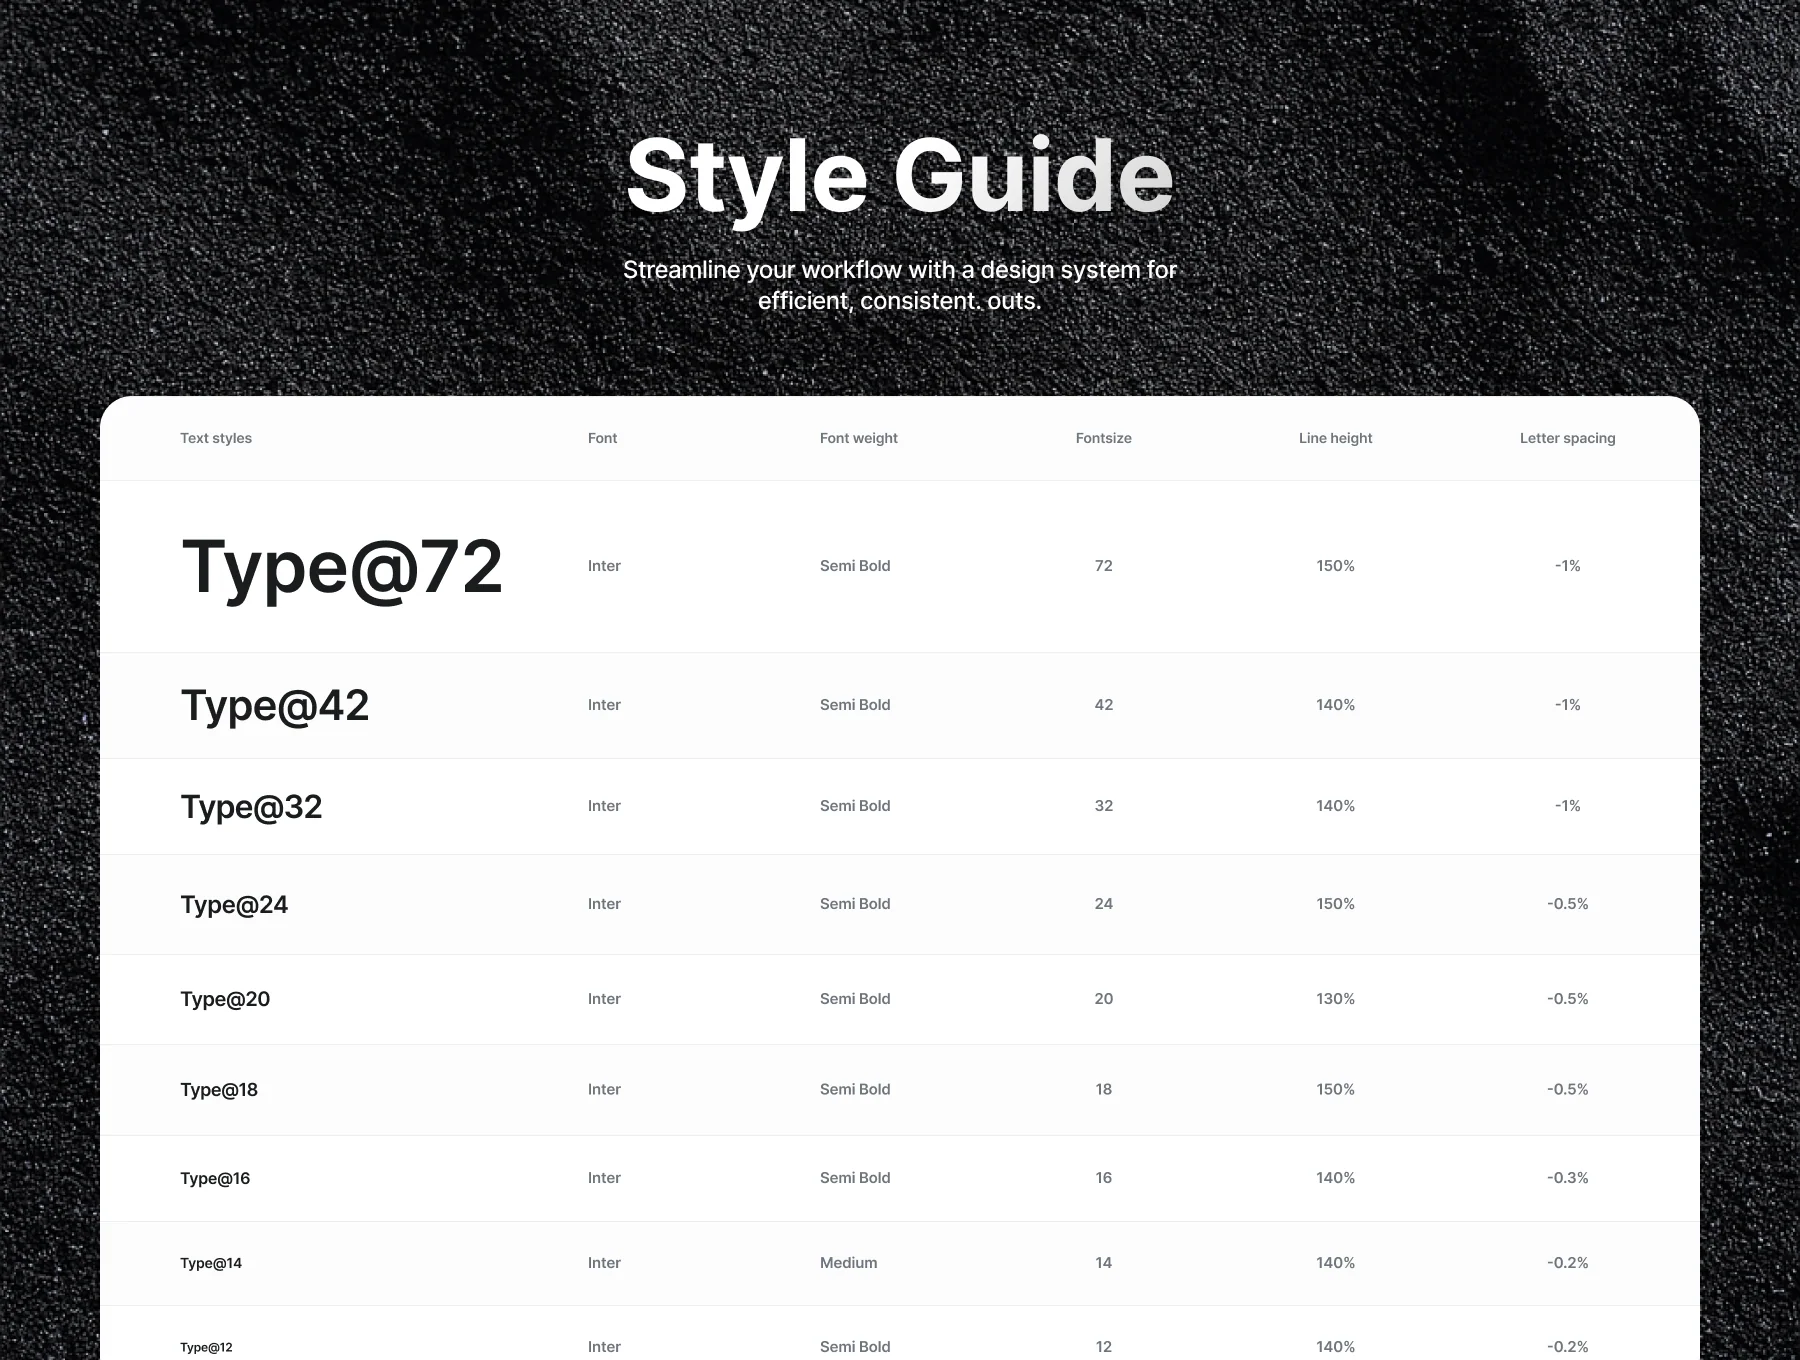Click the Type@18 sample text
The height and width of the screenshot is (1360, 1800).
[219, 1090]
